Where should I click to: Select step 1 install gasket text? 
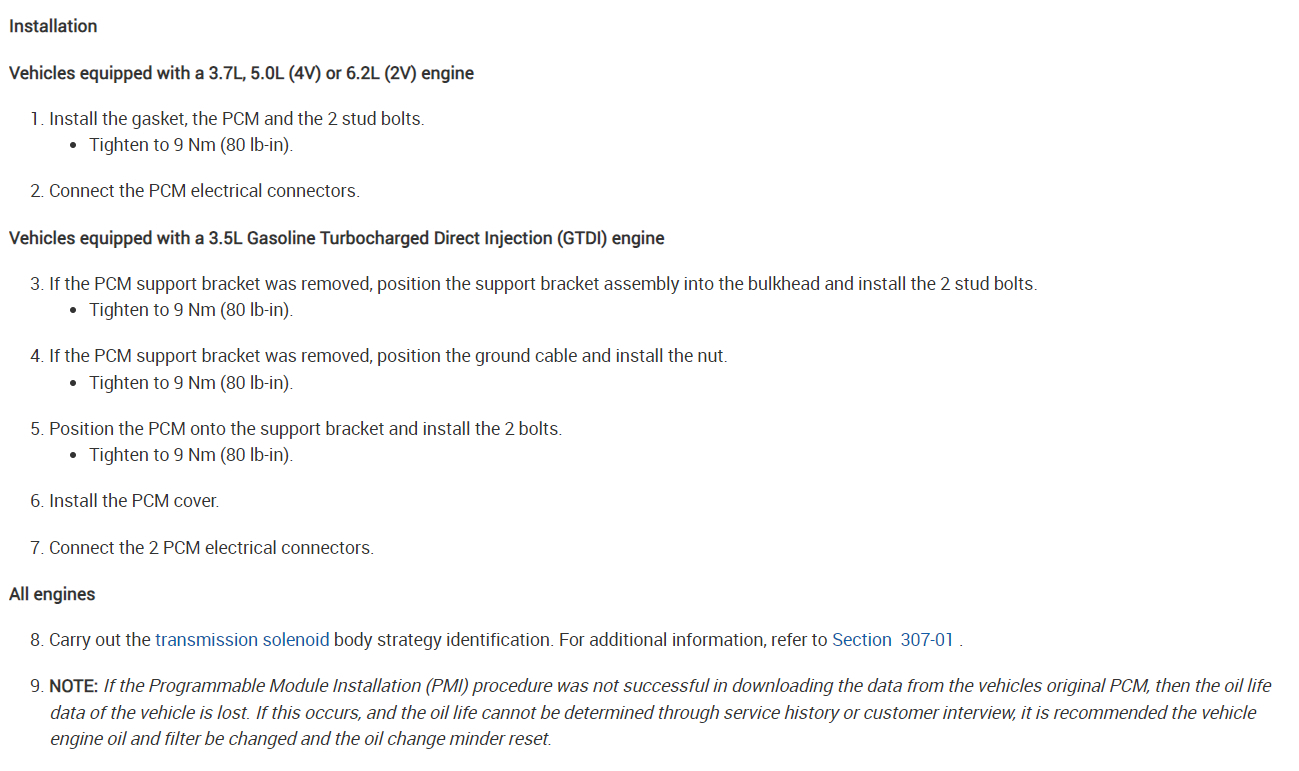click(x=236, y=119)
